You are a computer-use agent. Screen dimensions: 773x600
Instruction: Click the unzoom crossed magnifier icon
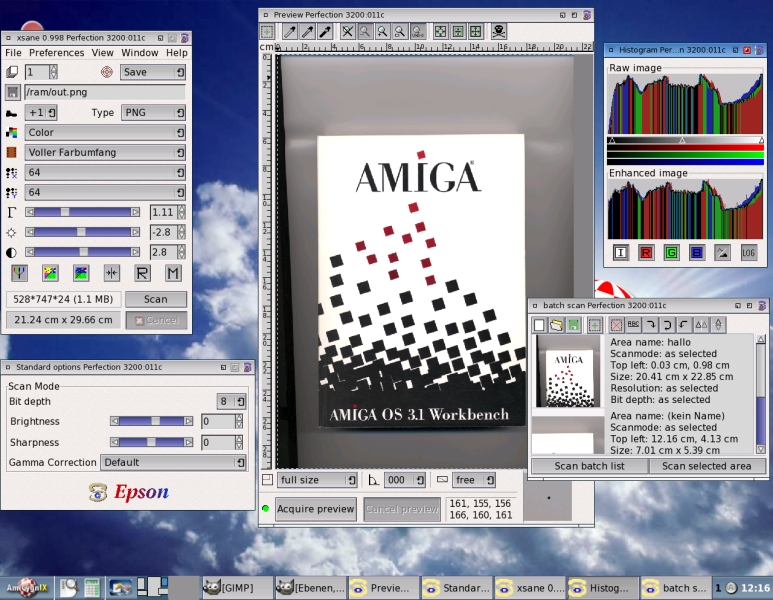pos(348,32)
